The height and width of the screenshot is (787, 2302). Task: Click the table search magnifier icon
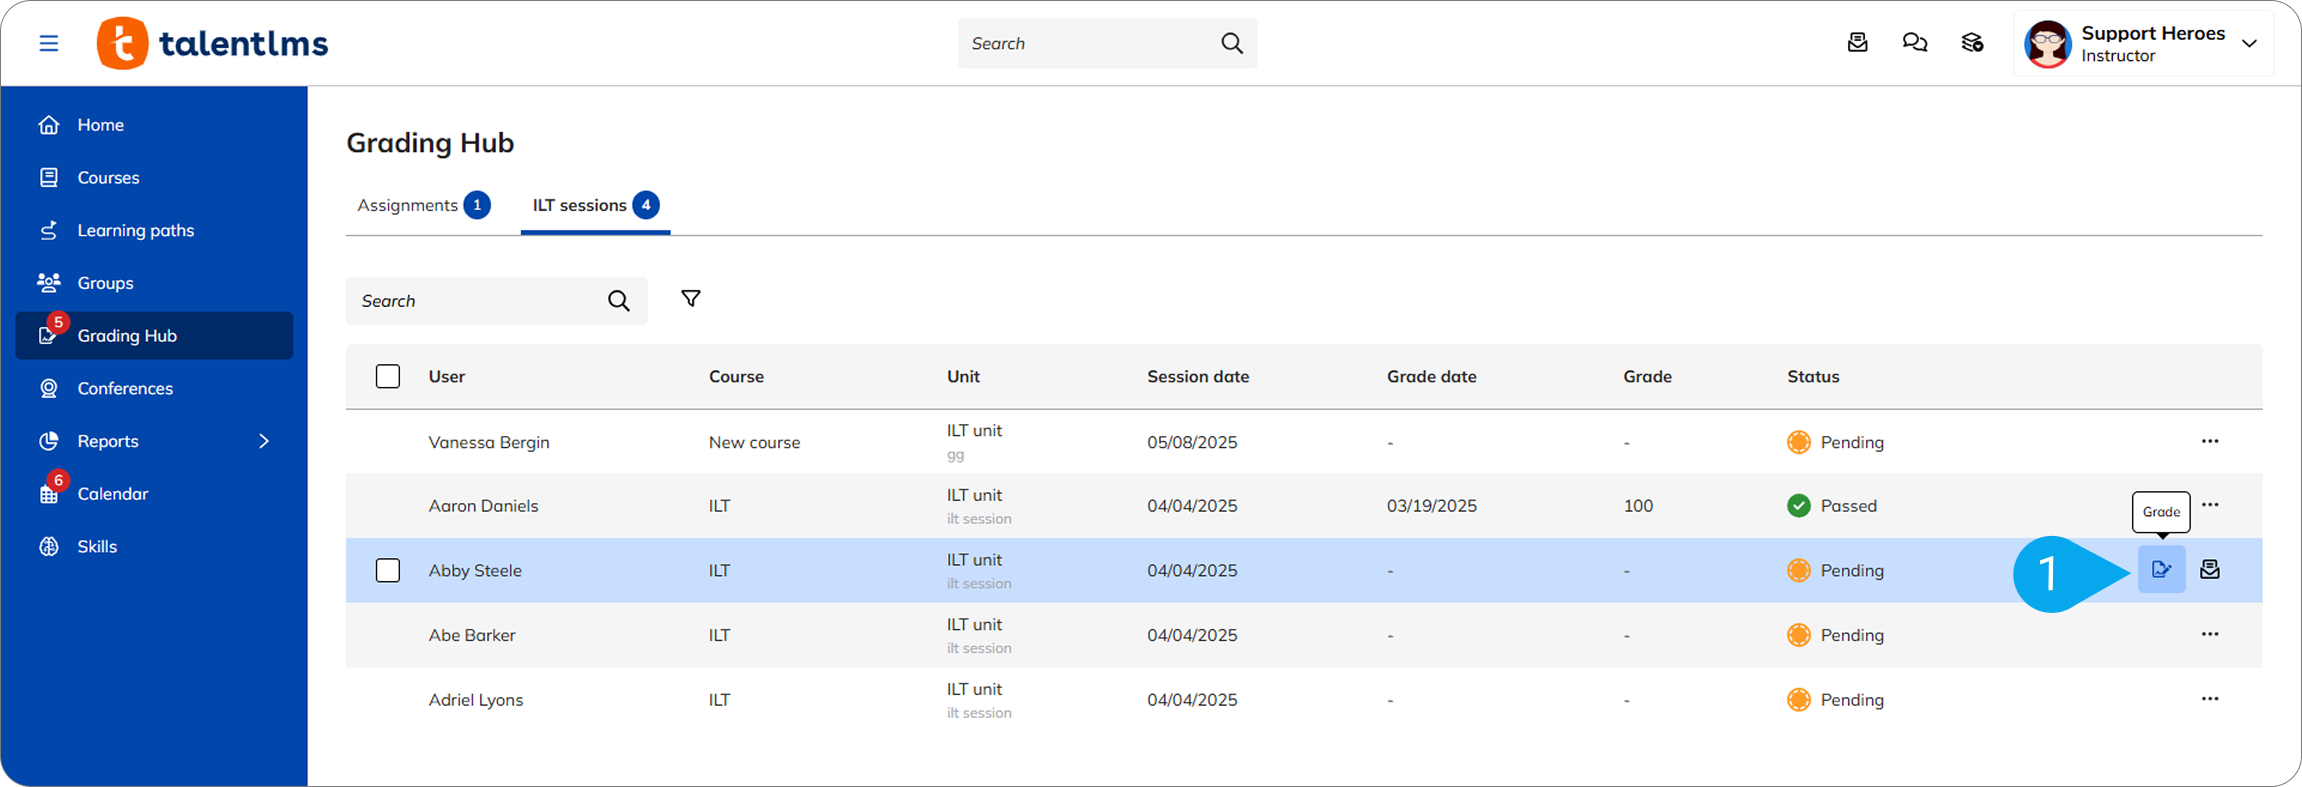(x=618, y=301)
